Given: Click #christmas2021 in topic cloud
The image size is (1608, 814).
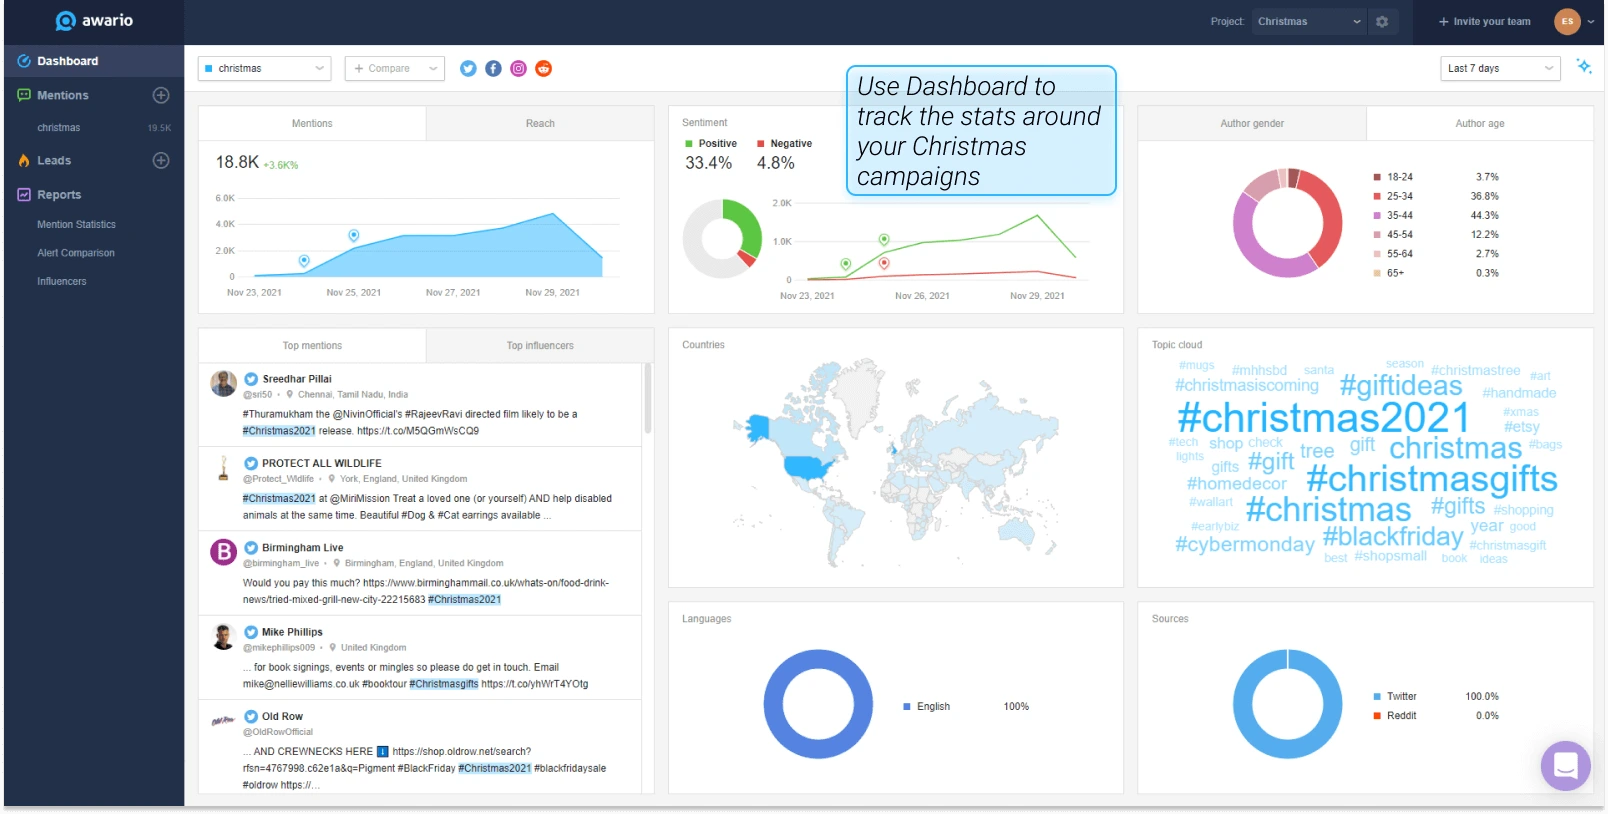Looking at the screenshot, I should (1323, 418).
